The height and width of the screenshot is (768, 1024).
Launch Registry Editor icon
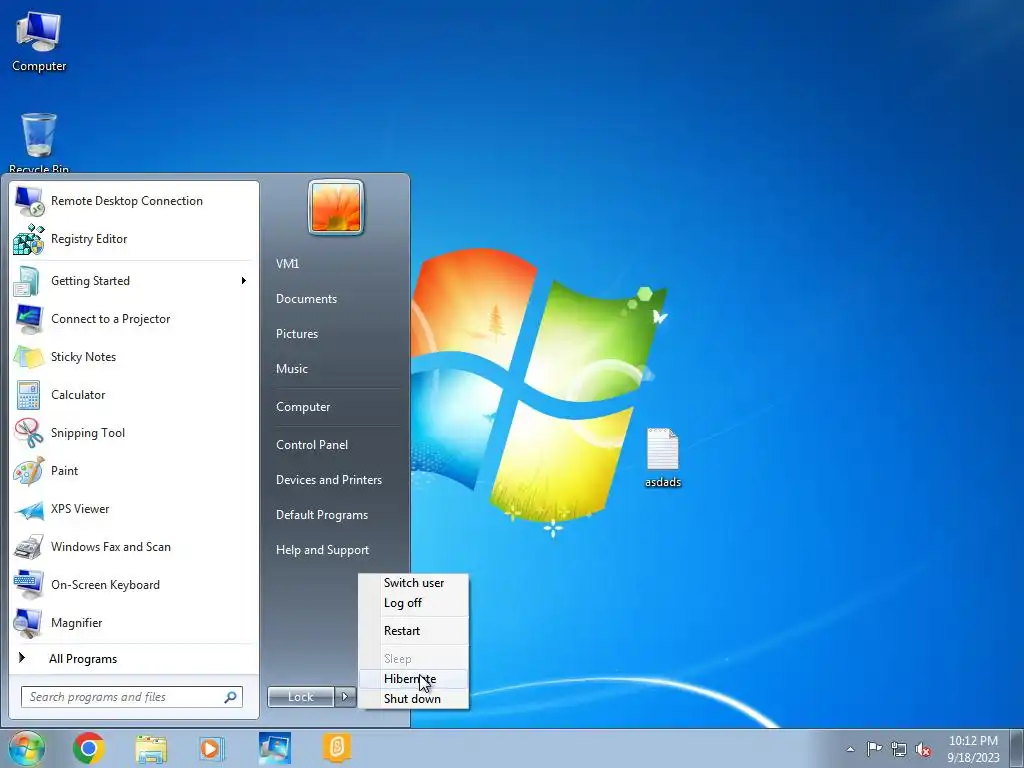coord(29,239)
